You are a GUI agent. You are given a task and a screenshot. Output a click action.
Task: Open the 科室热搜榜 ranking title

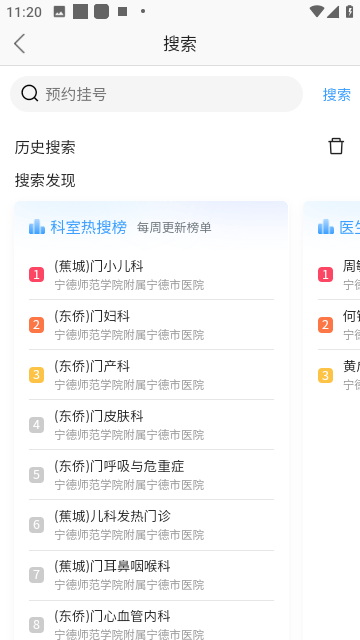coord(89,227)
